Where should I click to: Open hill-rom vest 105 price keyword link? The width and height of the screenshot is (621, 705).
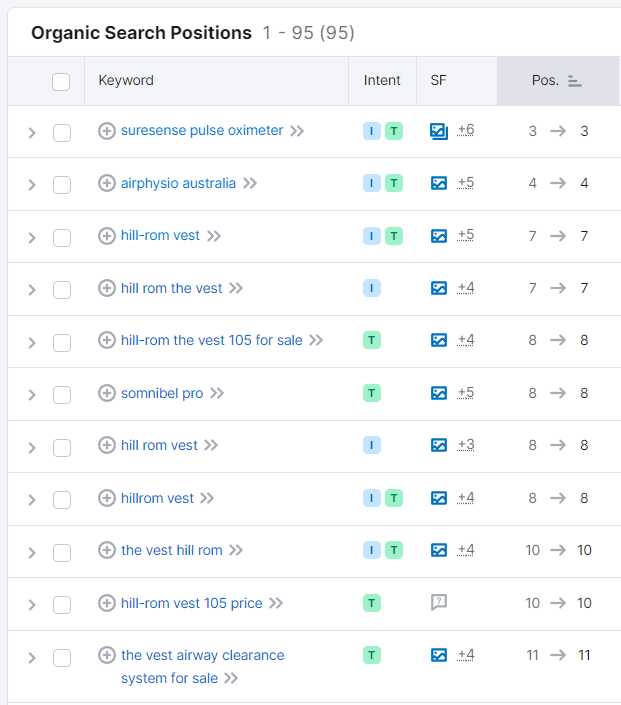192,603
